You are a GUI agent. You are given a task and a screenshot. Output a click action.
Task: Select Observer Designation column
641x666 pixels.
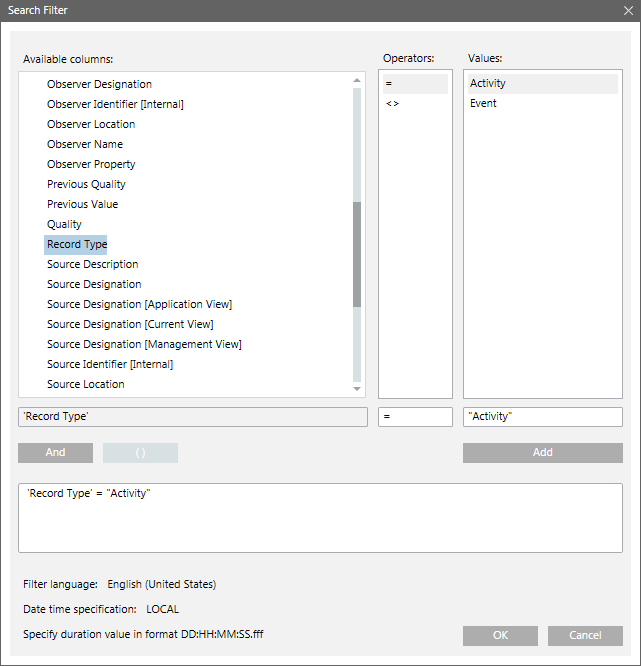coord(99,84)
